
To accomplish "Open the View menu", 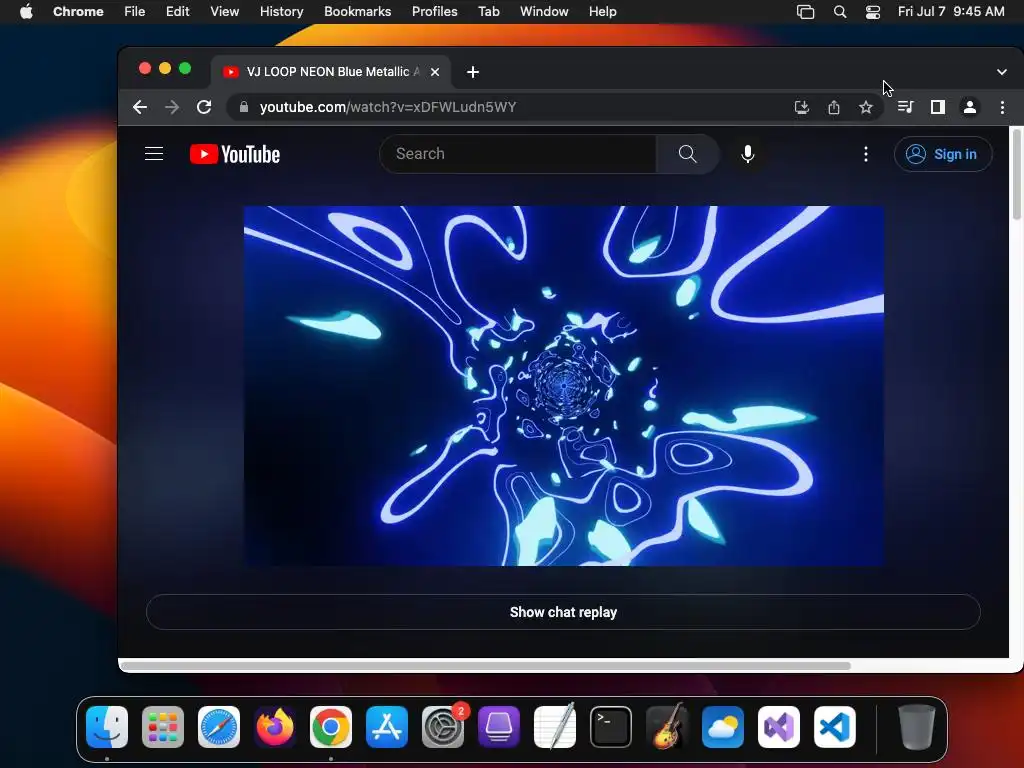I will [224, 12].
